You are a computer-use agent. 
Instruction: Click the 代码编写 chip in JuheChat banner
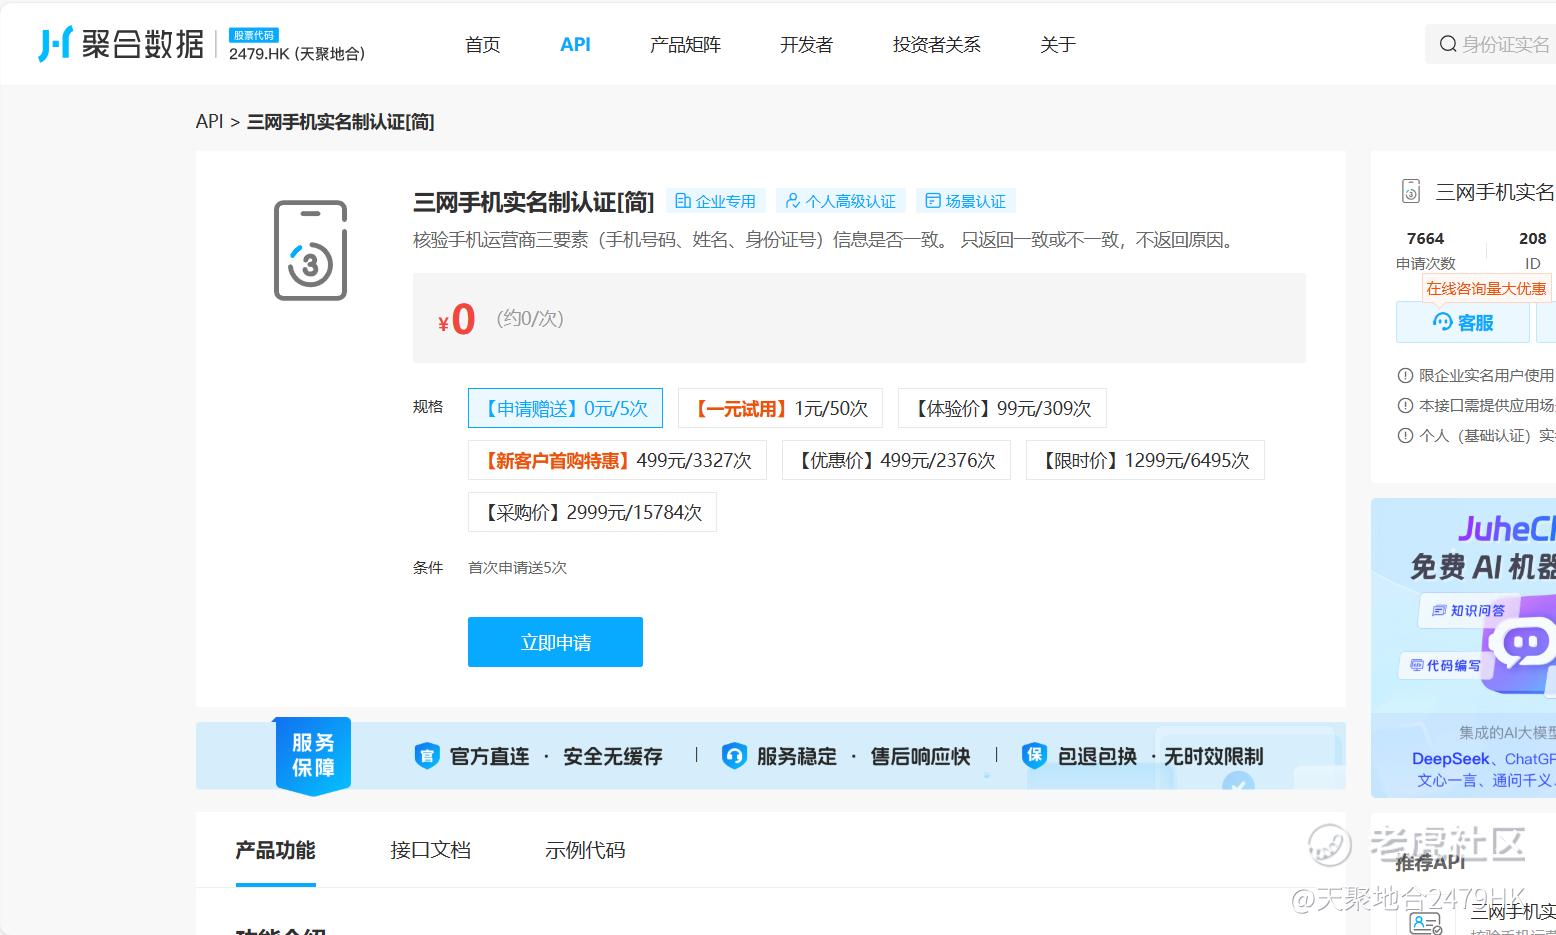pos(1445,665)
